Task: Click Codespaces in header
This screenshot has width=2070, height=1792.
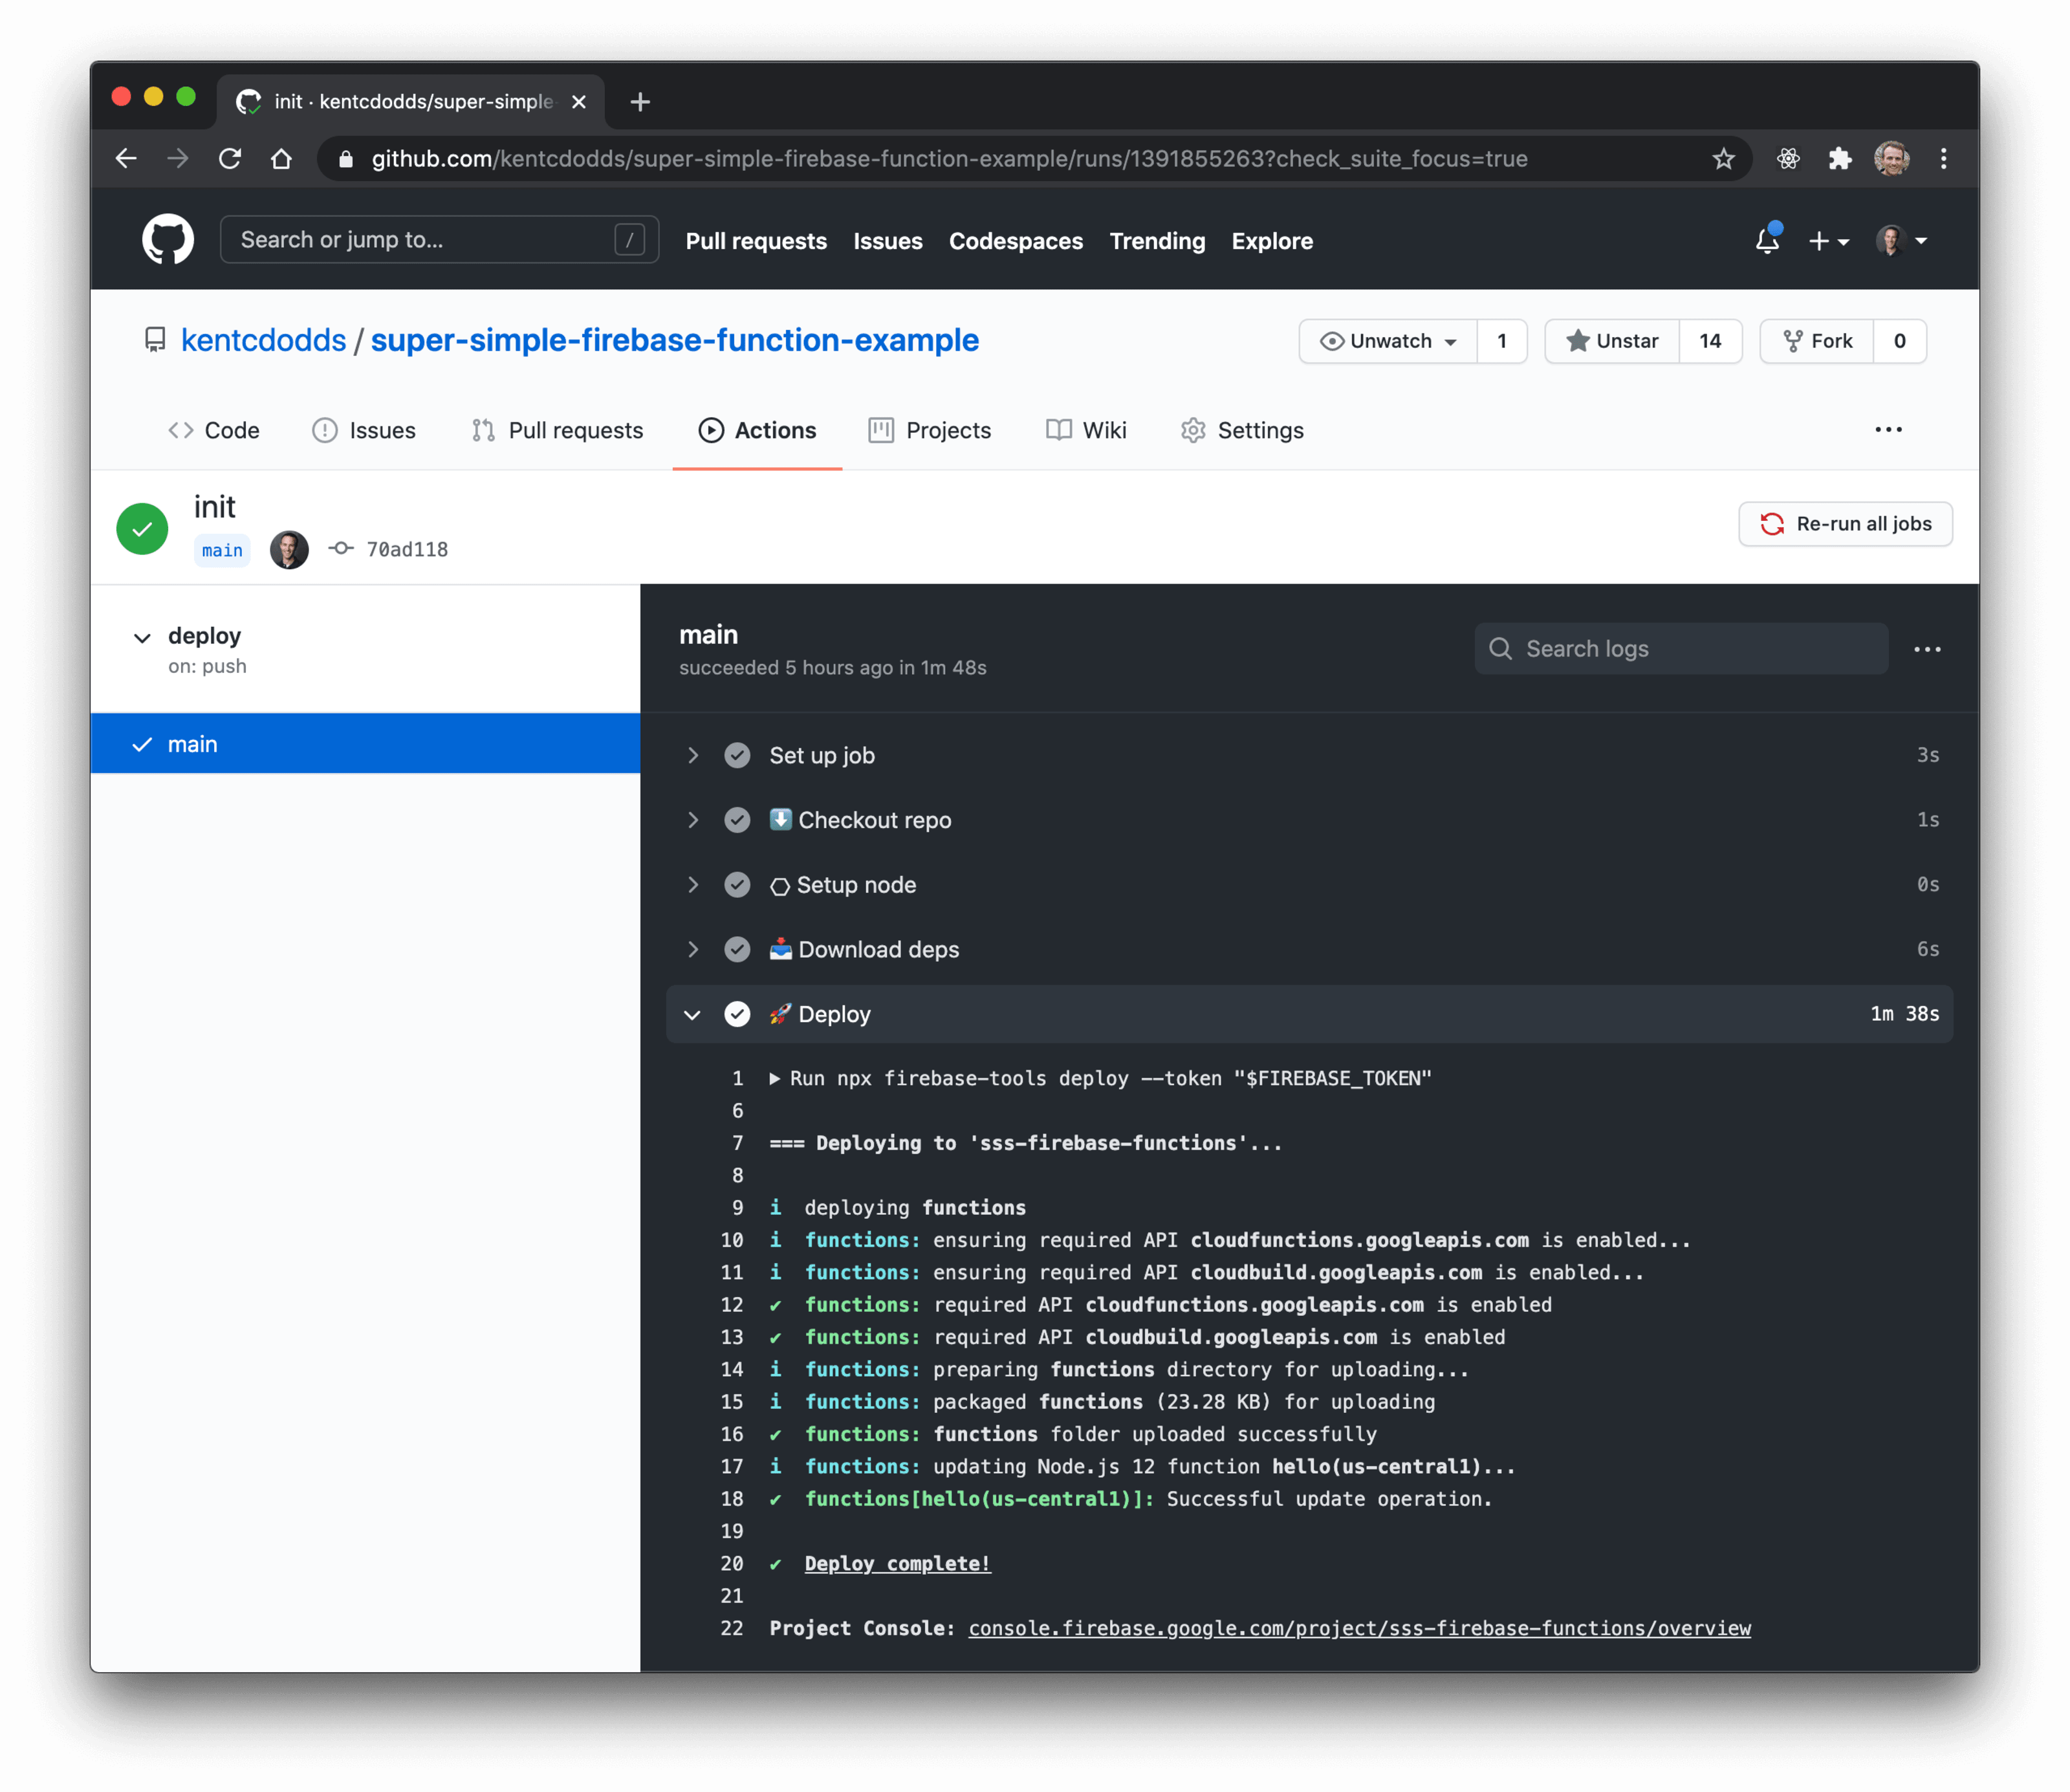Action: tap(1015, 241)
